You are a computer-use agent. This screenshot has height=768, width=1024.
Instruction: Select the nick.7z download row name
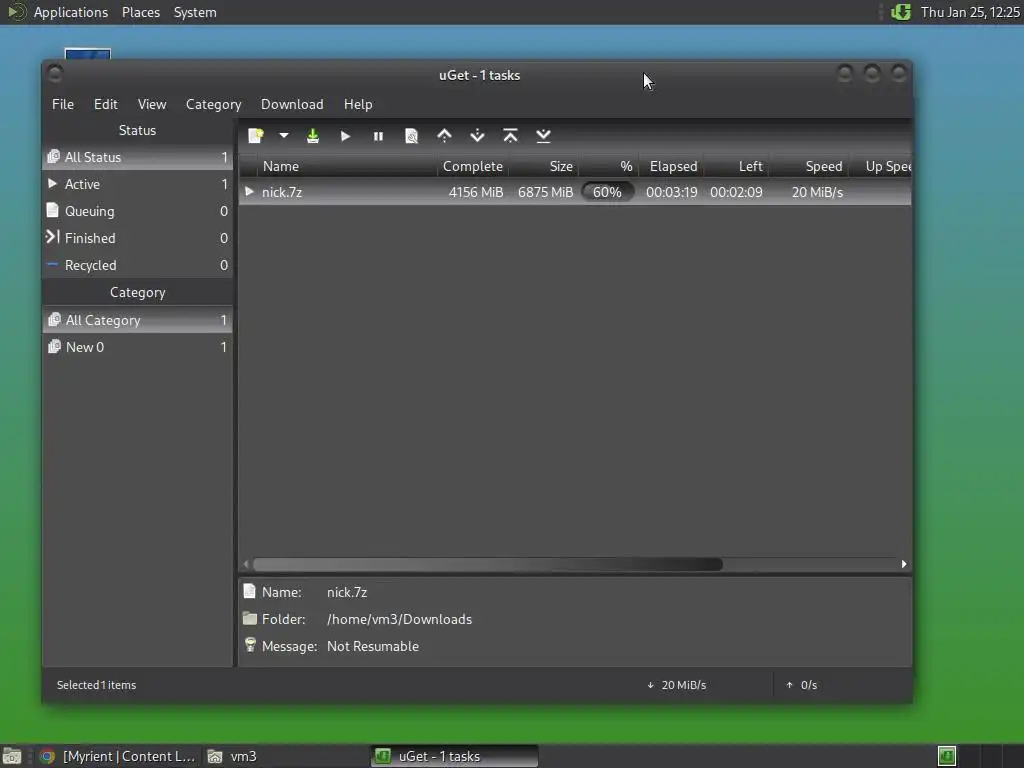click(x=282, y=193)
